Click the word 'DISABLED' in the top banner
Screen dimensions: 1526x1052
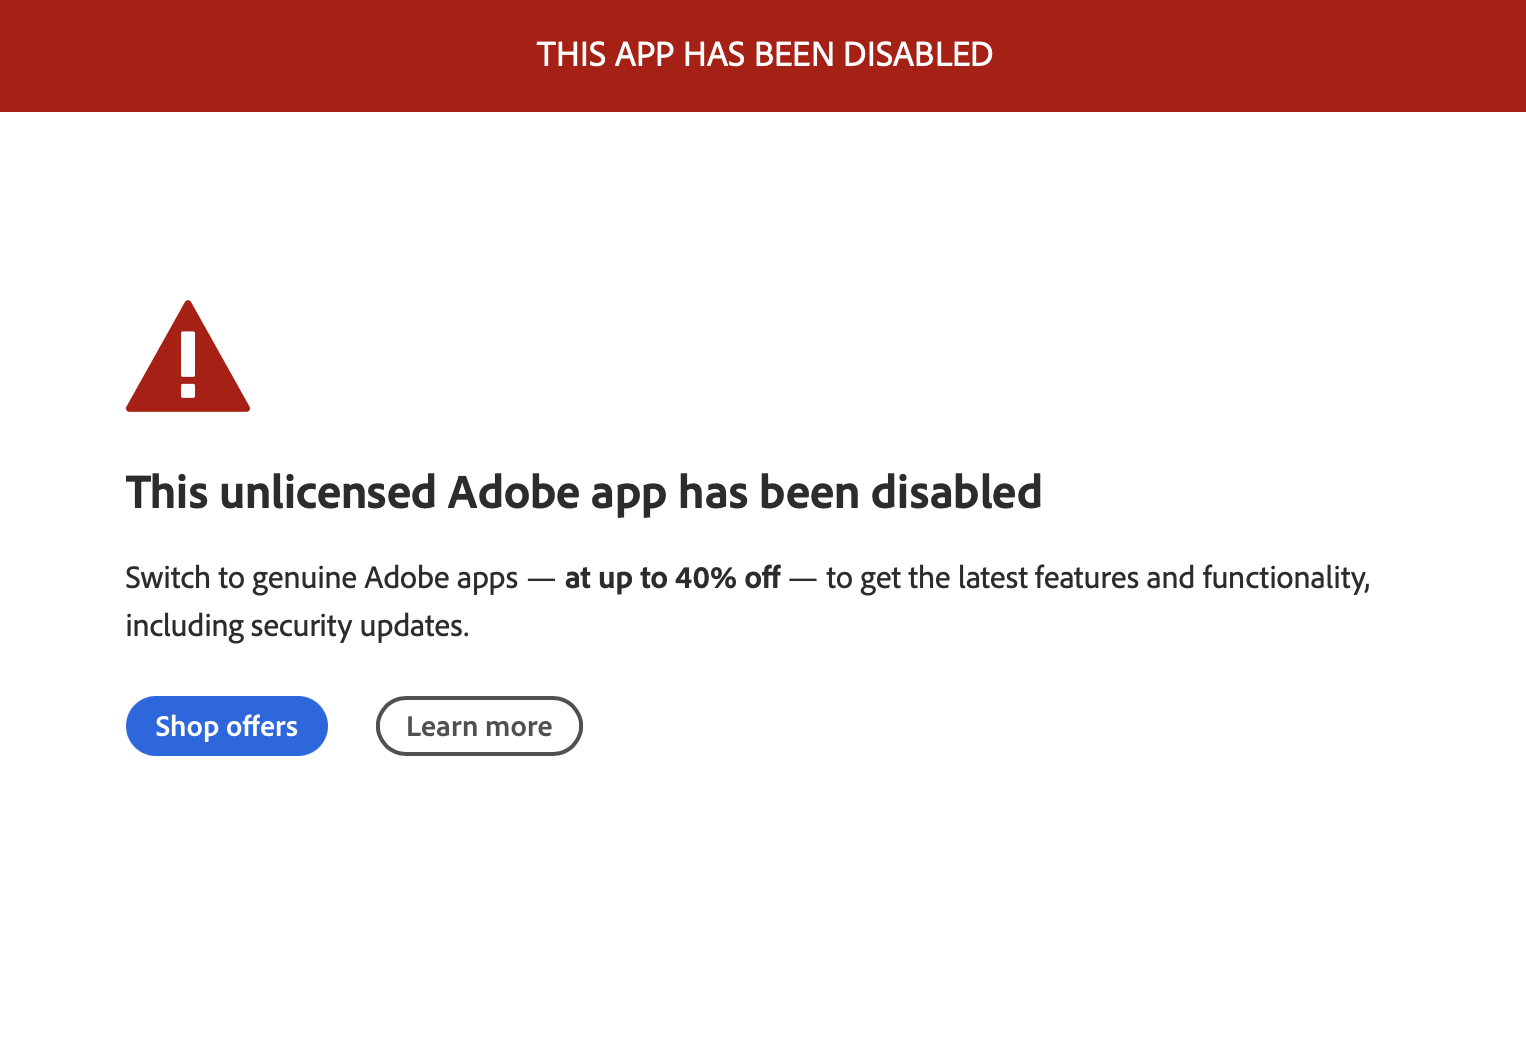pos(917,54)
